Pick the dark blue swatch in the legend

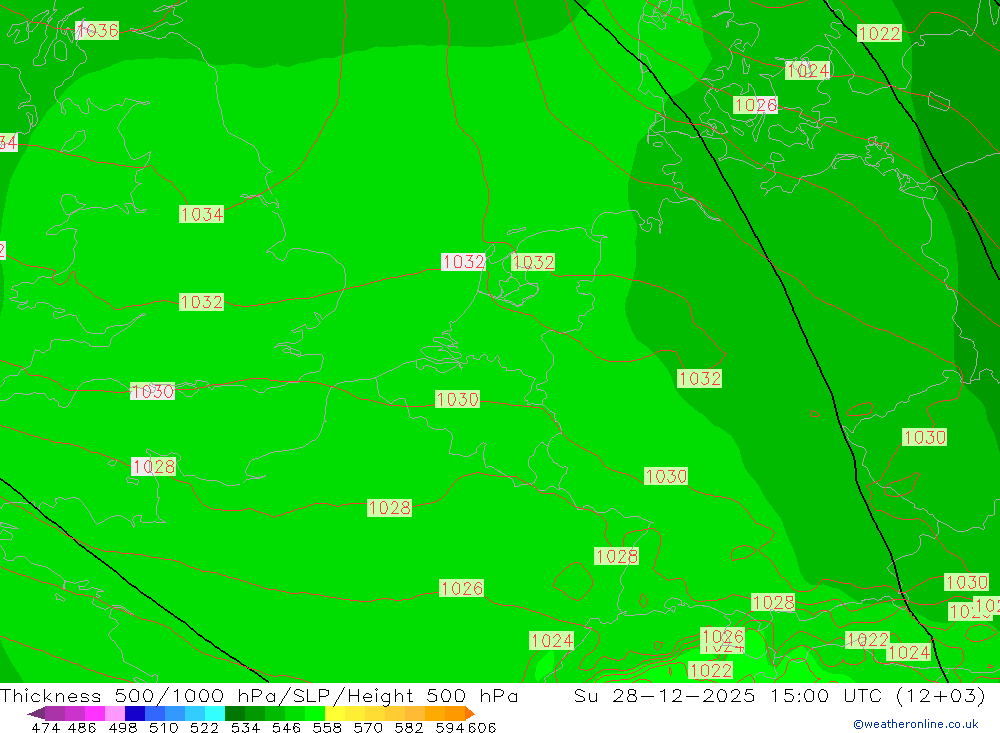pos(135,713)
